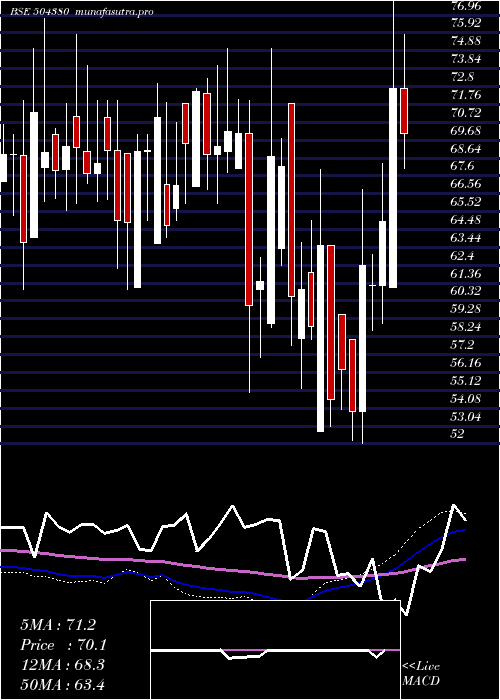Click the 74.88 price axis label

[466, 41]
